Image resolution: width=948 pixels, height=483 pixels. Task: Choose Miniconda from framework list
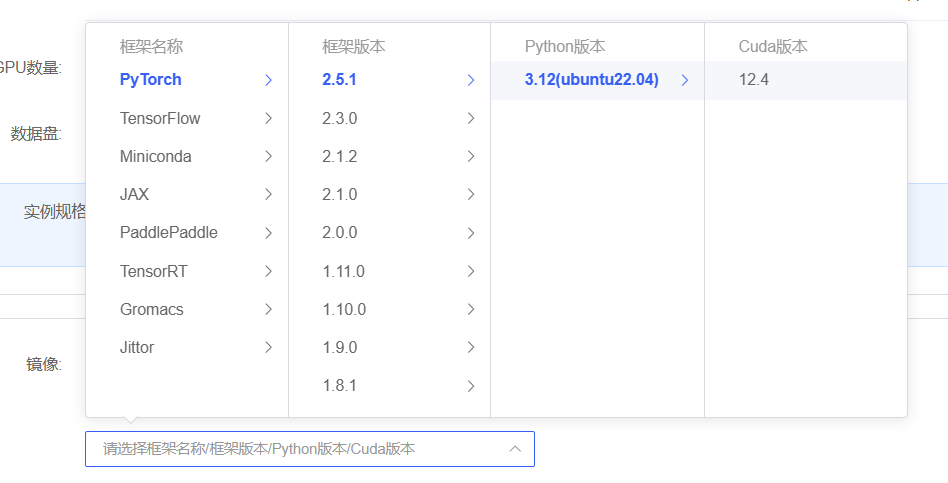[x=187, y=157]
